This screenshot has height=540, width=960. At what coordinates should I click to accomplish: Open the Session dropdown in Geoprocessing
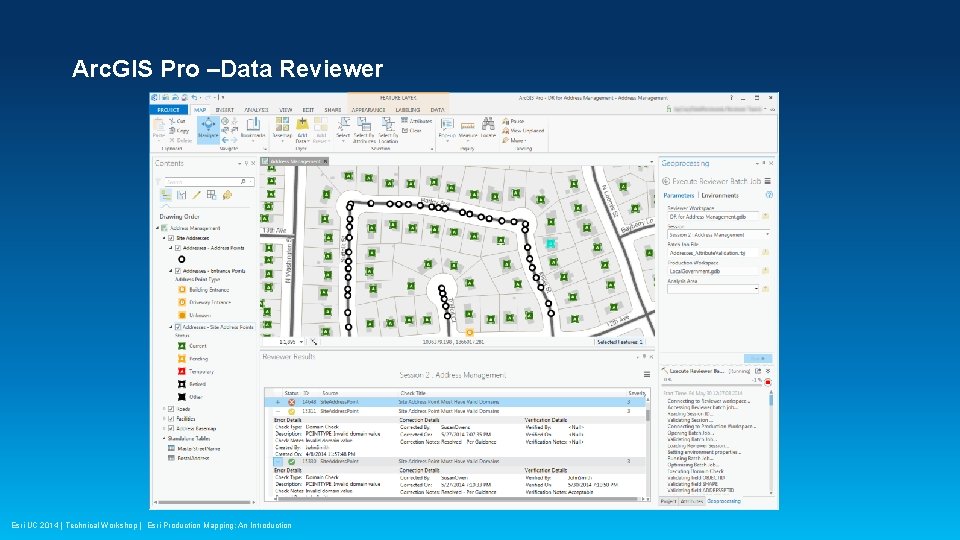(767, 234)
